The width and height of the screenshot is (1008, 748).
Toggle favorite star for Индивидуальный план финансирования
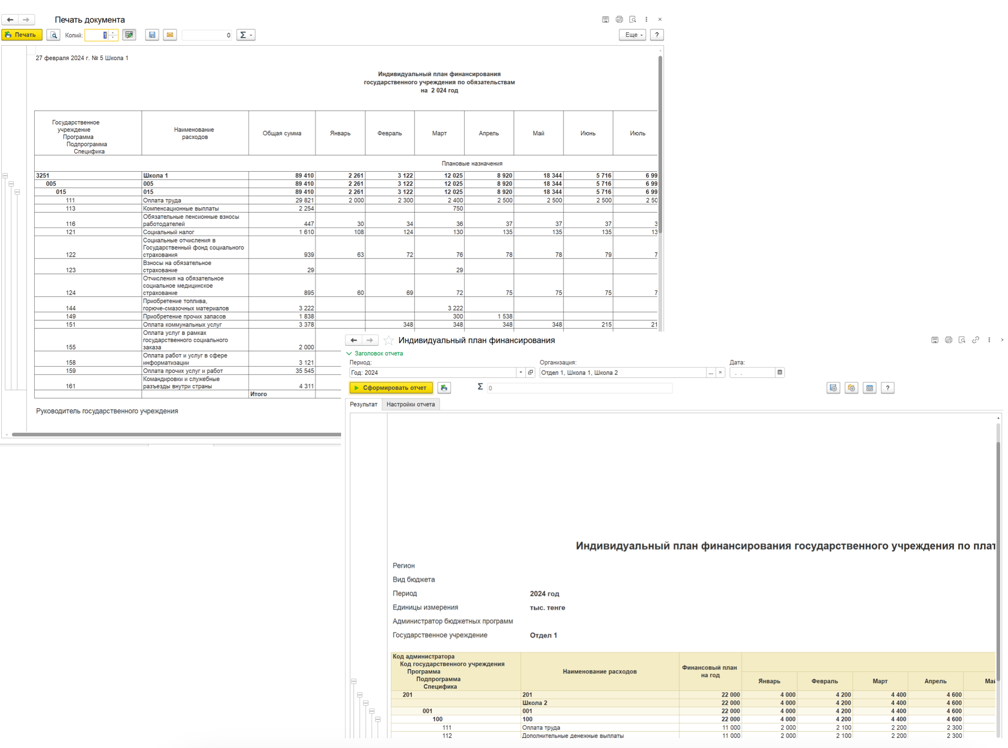388,340
